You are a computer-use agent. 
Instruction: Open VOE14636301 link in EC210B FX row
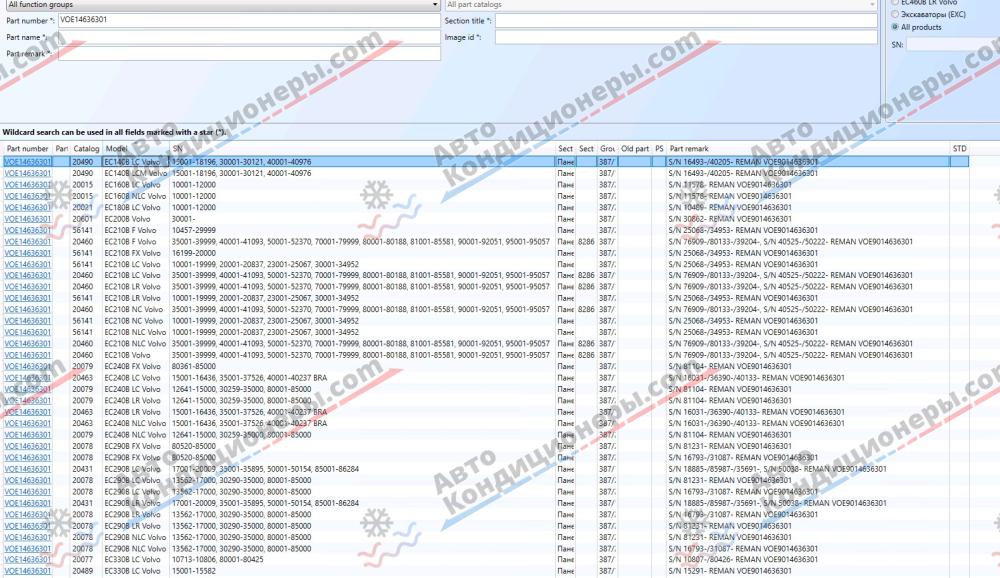coord(28,253)
